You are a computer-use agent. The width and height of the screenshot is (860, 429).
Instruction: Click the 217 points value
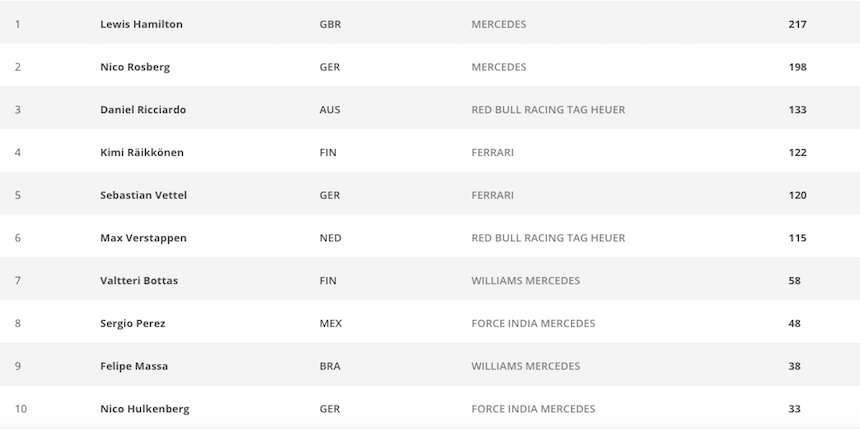click(797, 24)
